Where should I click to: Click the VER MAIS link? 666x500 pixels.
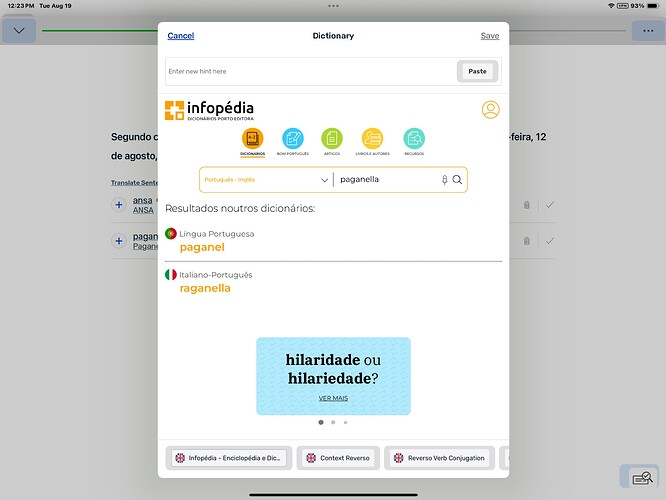[333, 398]
